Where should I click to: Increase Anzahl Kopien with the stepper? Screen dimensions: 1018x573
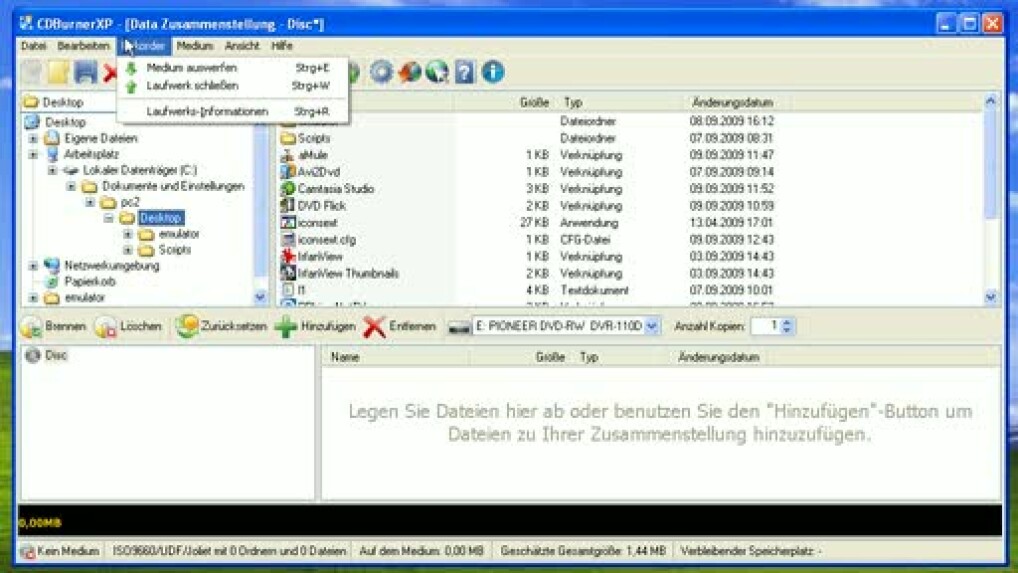pos(787,322)
